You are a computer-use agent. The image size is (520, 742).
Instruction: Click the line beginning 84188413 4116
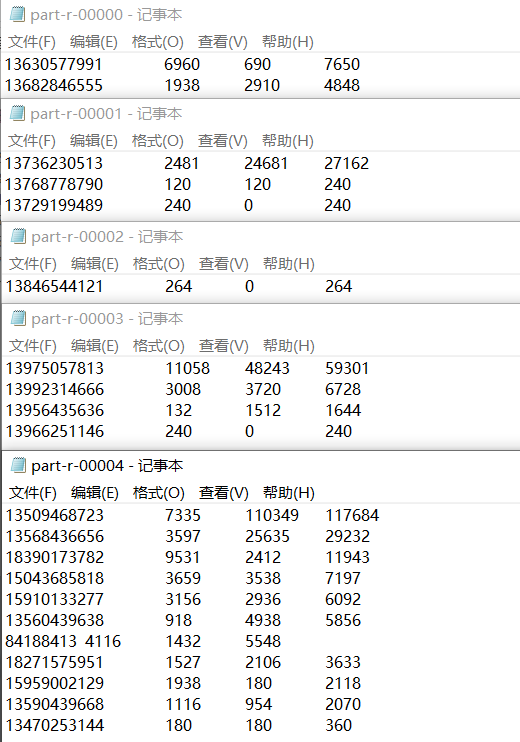(x=143, y=641)
